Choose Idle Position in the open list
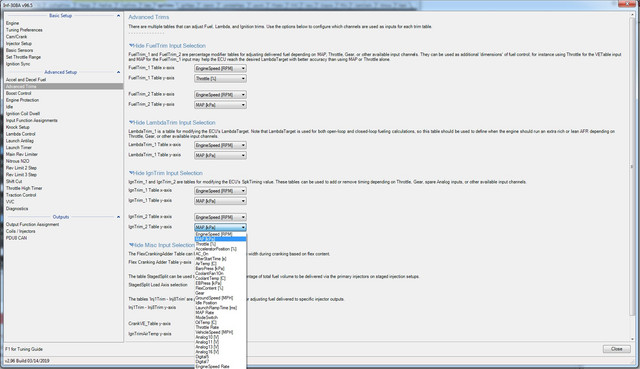This screenshot has width=640, height=369. point(220,303)
